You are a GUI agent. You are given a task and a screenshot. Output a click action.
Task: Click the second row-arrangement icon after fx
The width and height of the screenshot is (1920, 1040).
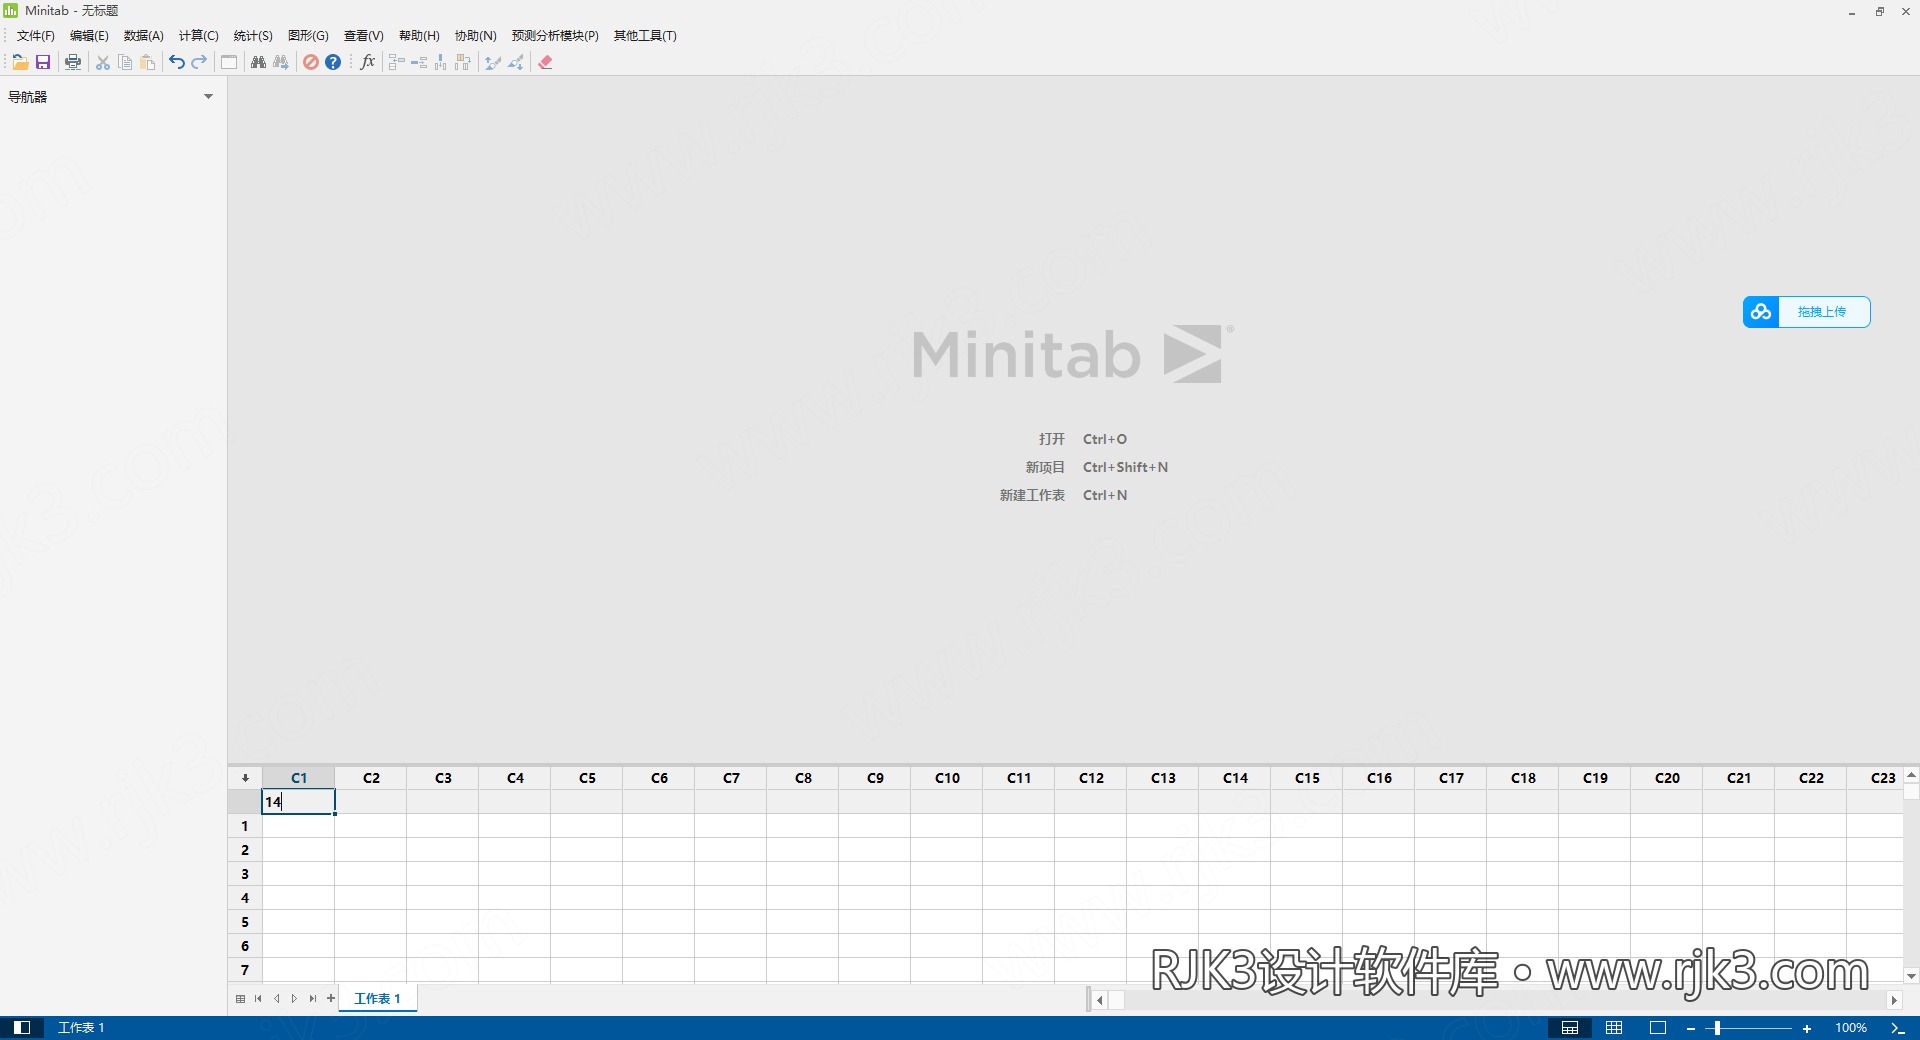click(419, 62)
